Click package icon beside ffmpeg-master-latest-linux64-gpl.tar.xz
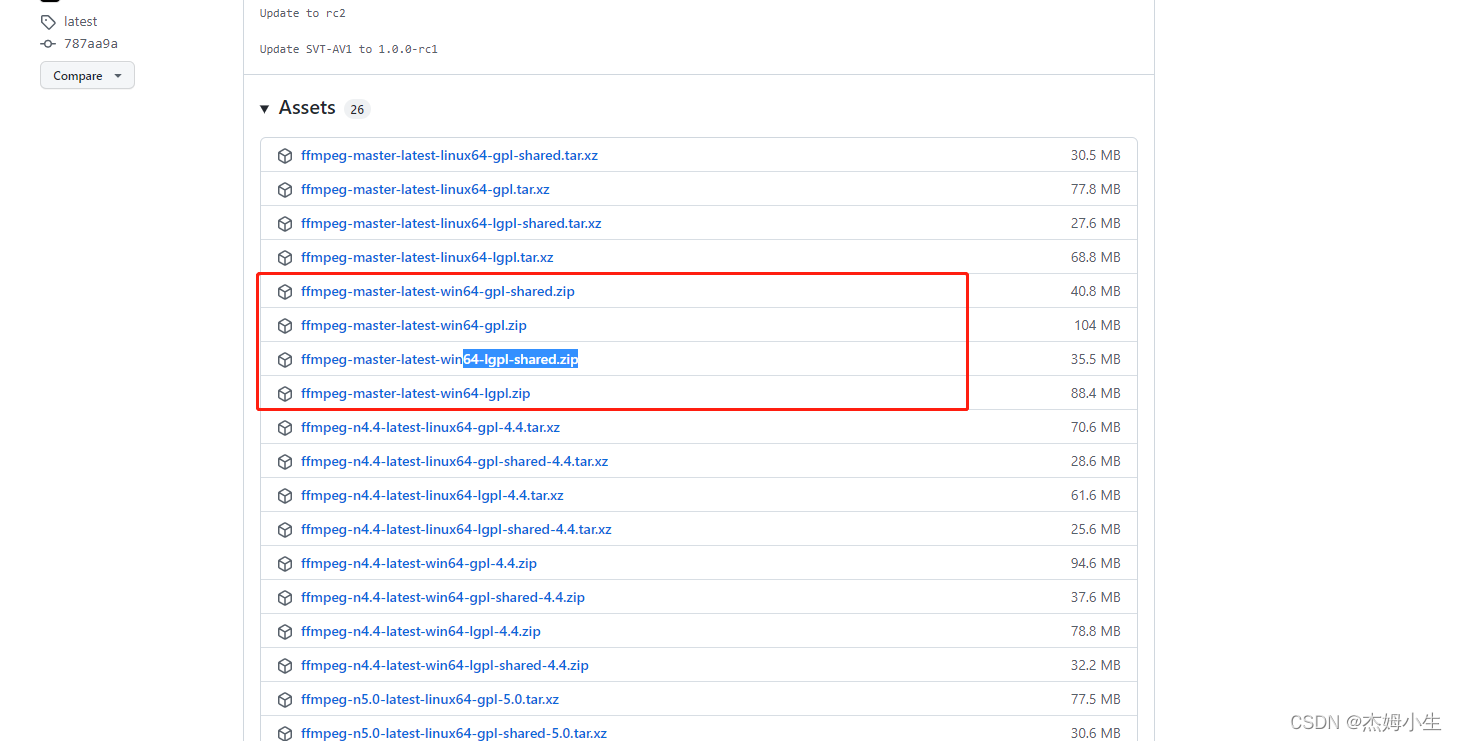This screenshot has height=741, width=1457. click(x=285, y=190)
